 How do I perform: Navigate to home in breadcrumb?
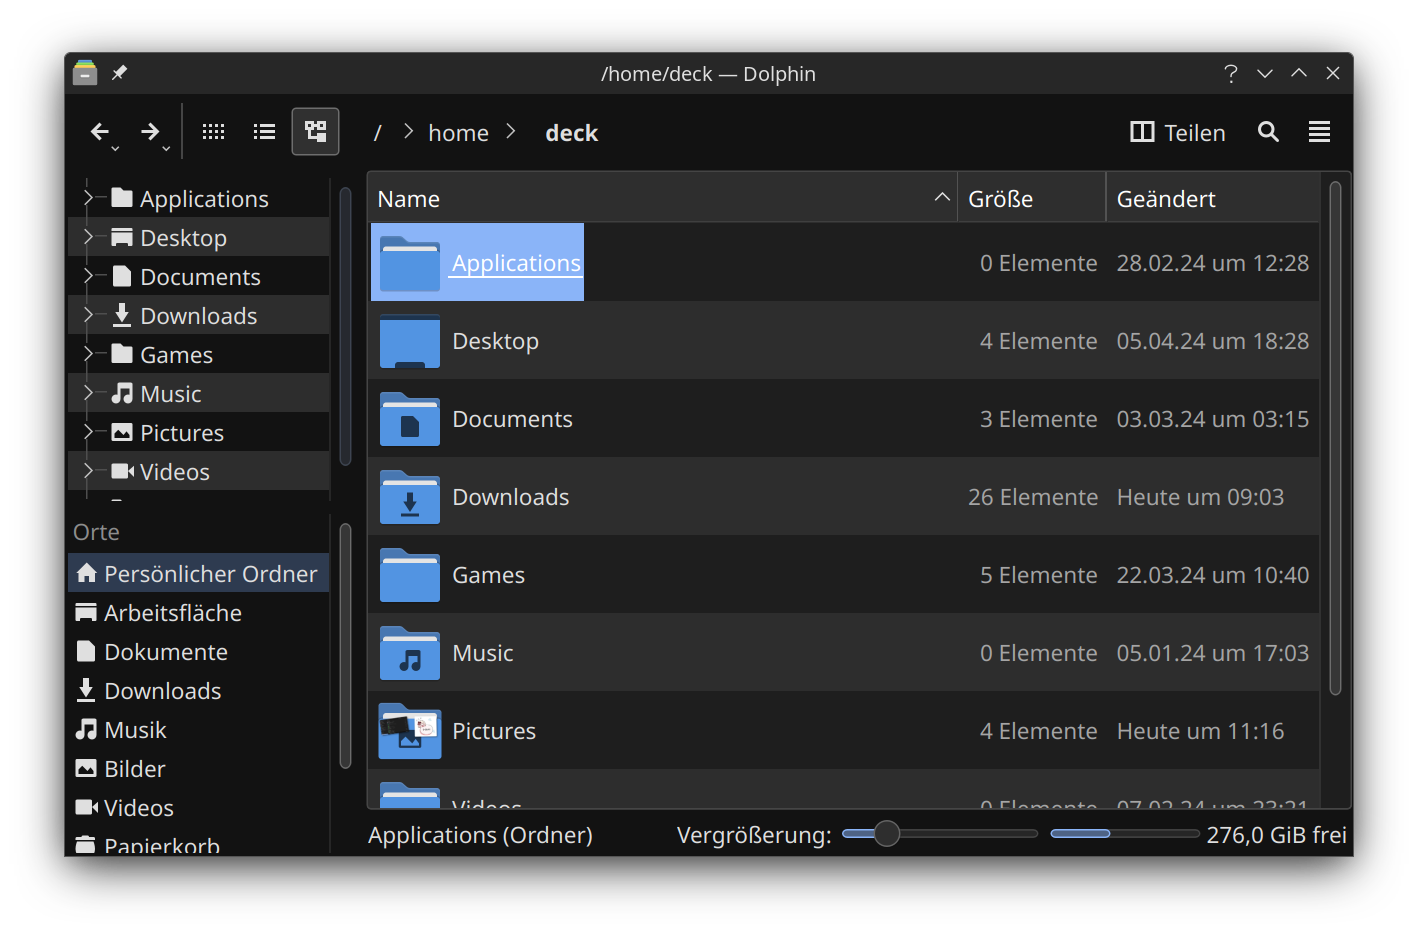(x=458, y=133)
